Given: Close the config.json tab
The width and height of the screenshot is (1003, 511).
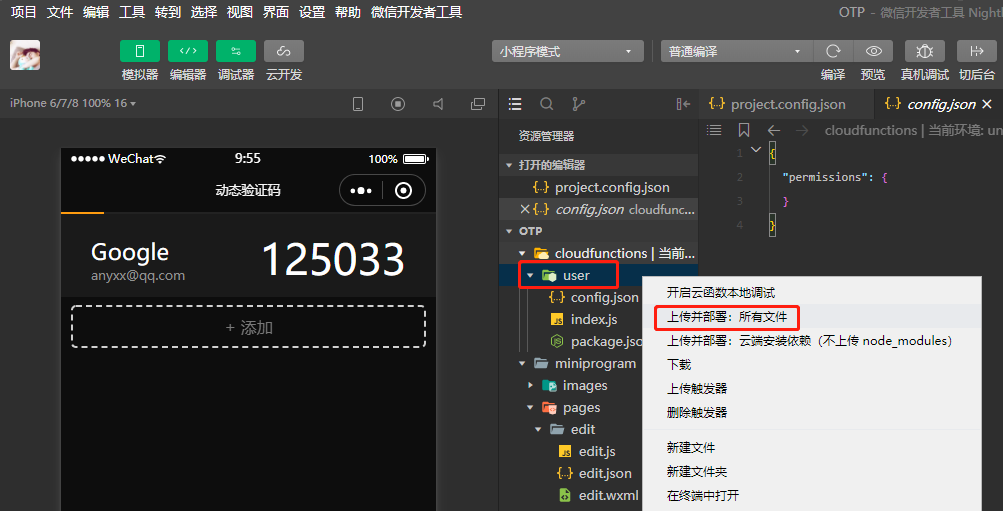Looking at the screenshot, I should pyautogui.click(x=986, y=104).
